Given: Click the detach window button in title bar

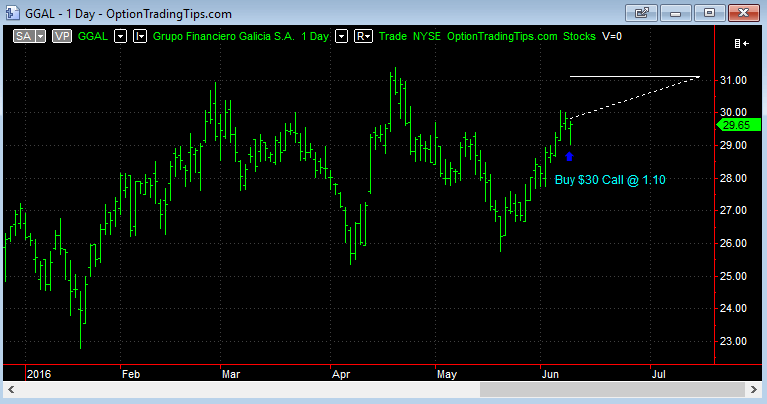Looking at the screenshot, I should tap(641, 13).
